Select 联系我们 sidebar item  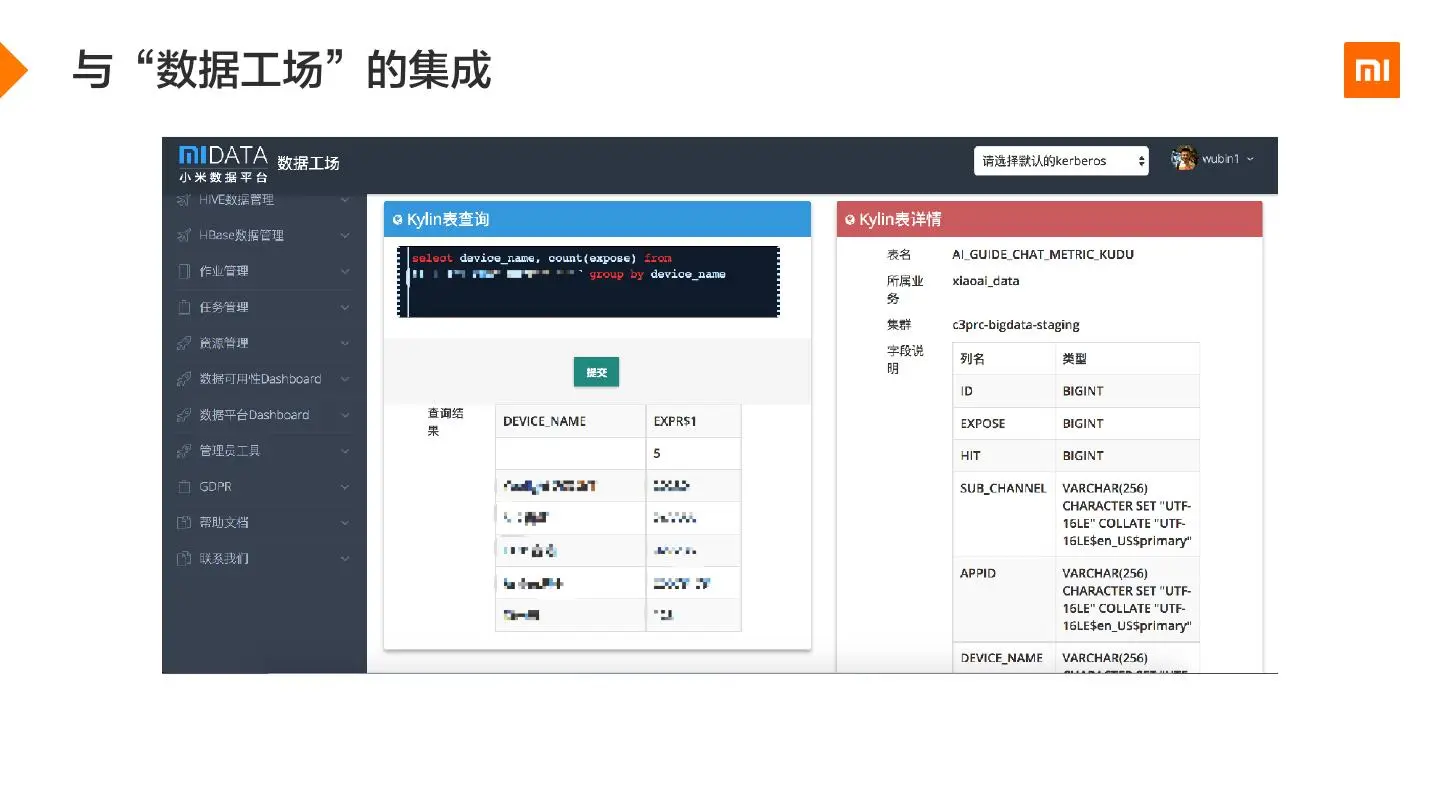pos(224,559)
